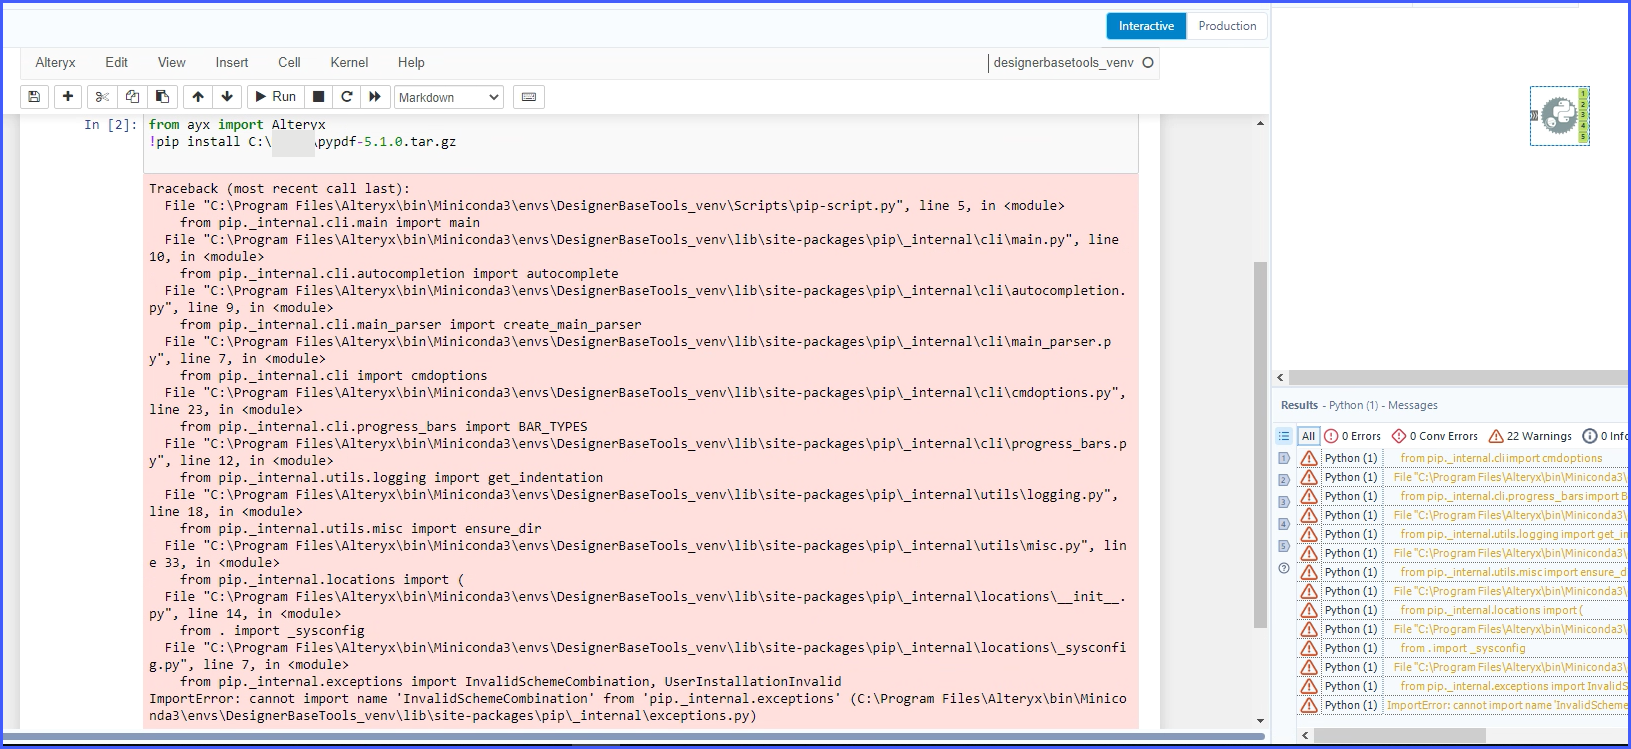Click the canvas horizontal scroll left arrow
The height and width of the screenshot is (749, 1631).
click(x=1280, y=378)
